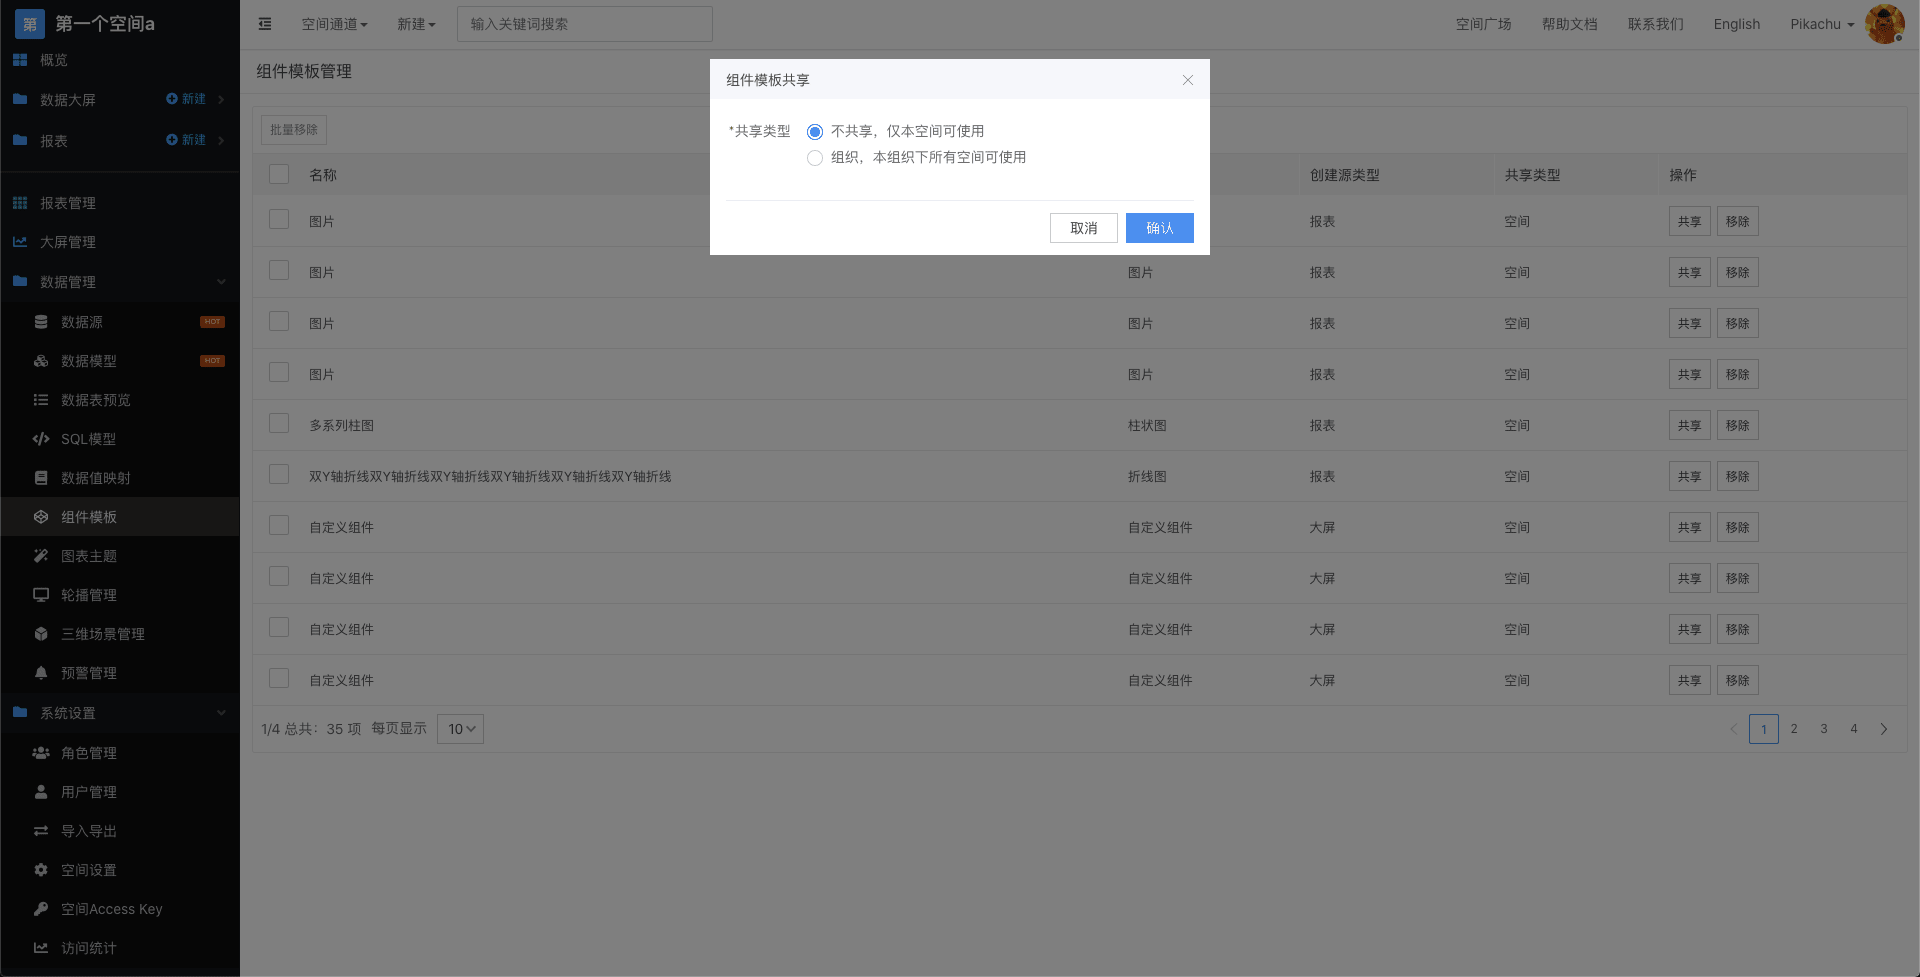Go to pagination page 3
The width and height of the screenshot is (1920, 977).
coord(1824,729)
